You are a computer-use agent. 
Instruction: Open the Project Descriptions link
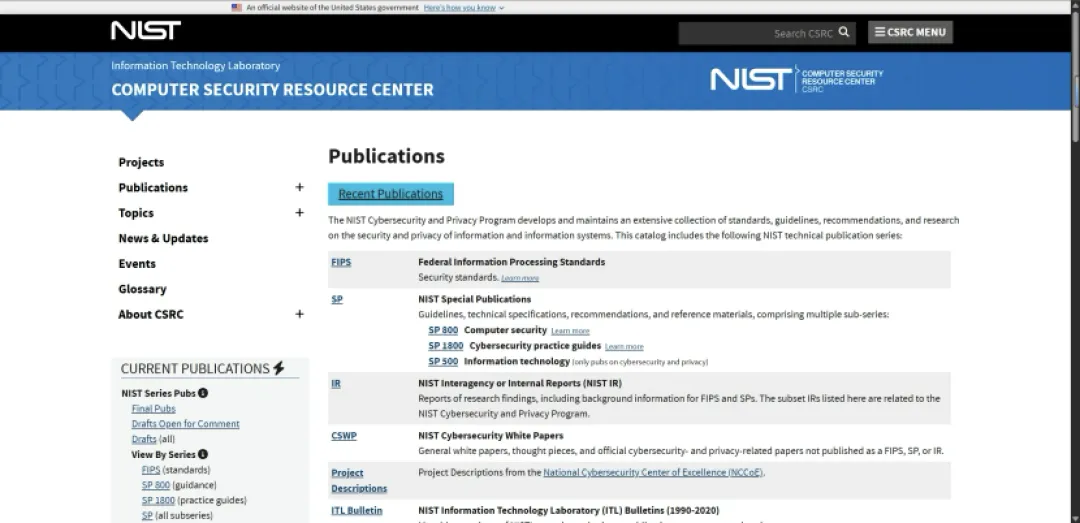(x=359, y=480)
